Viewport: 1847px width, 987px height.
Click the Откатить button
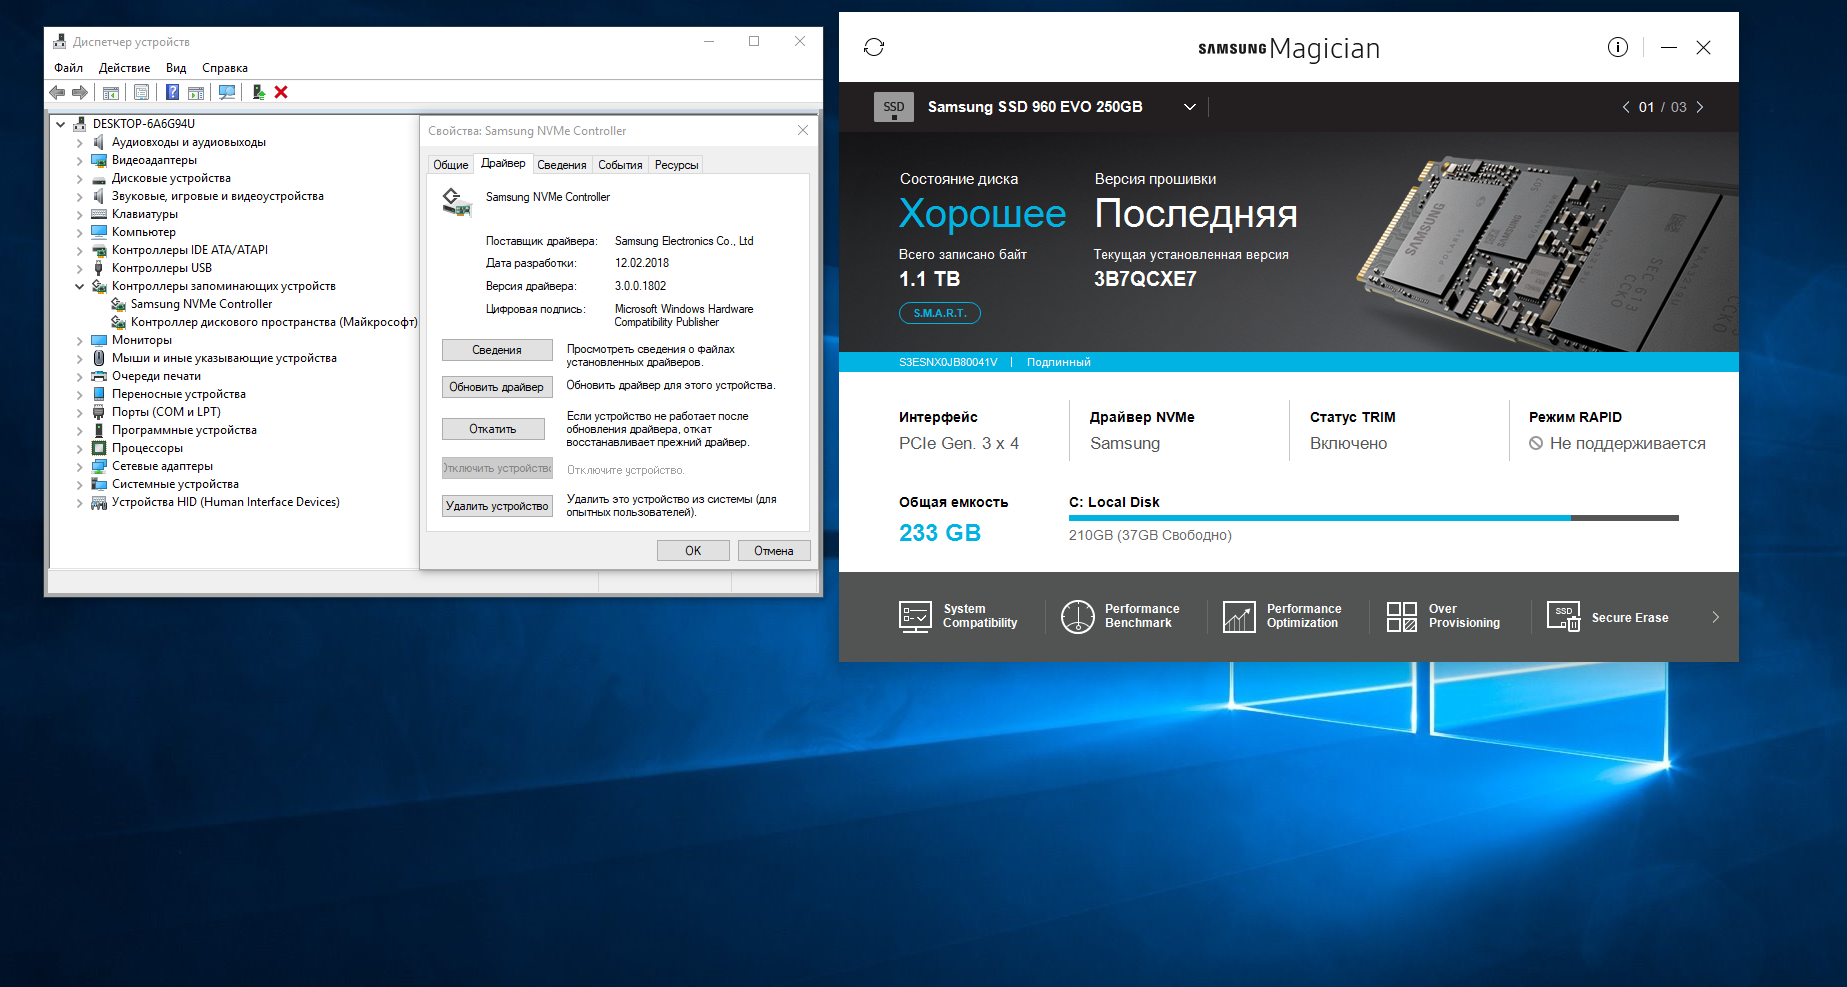[493, 429]
